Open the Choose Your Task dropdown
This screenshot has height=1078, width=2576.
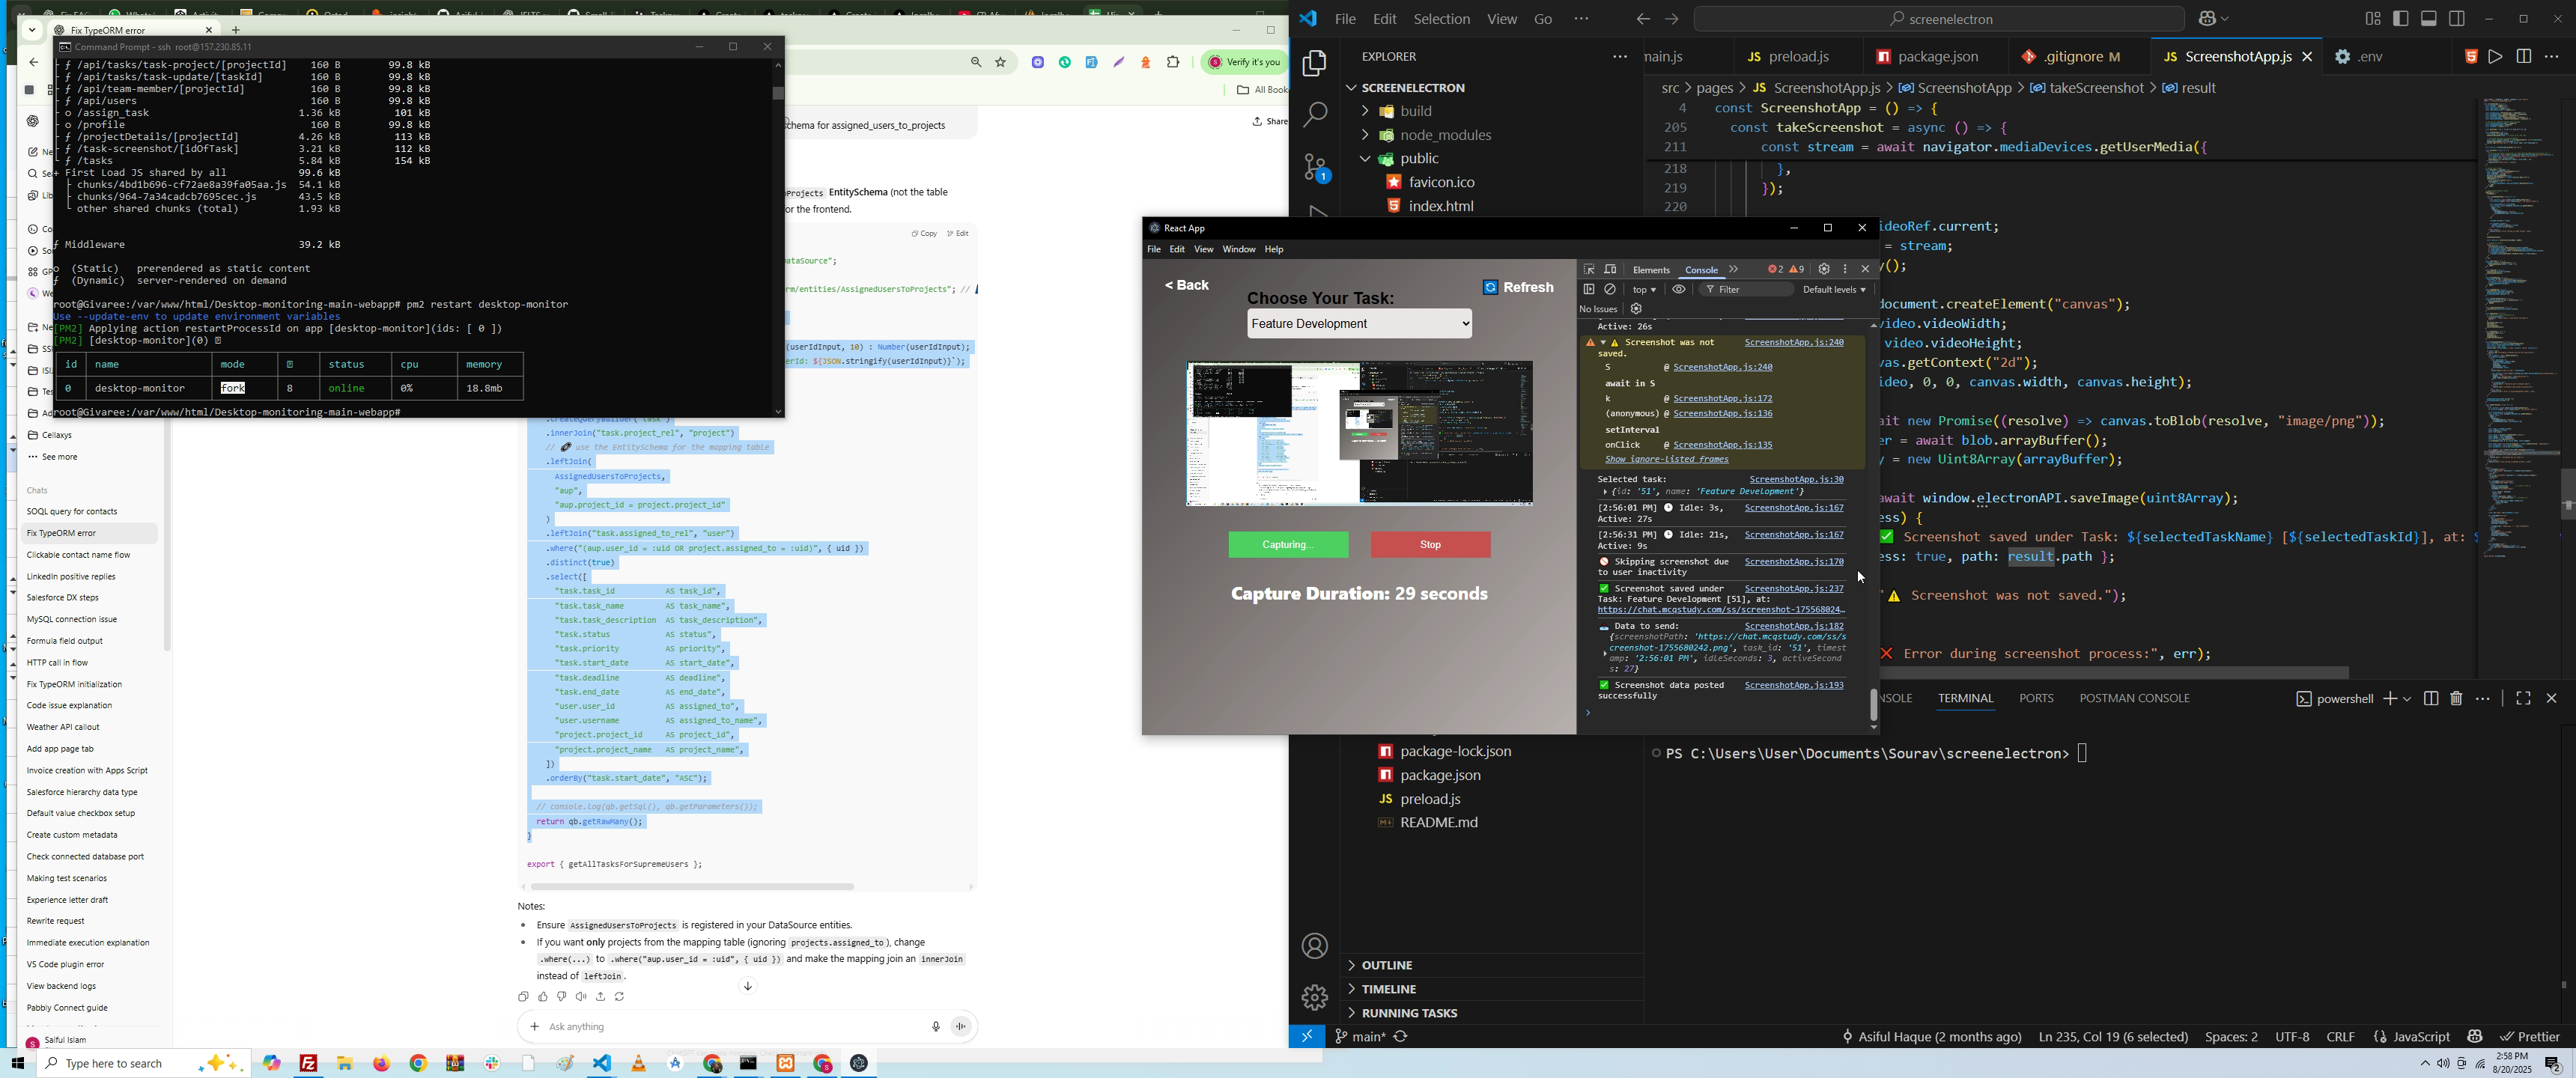(x=1359, y=324)
